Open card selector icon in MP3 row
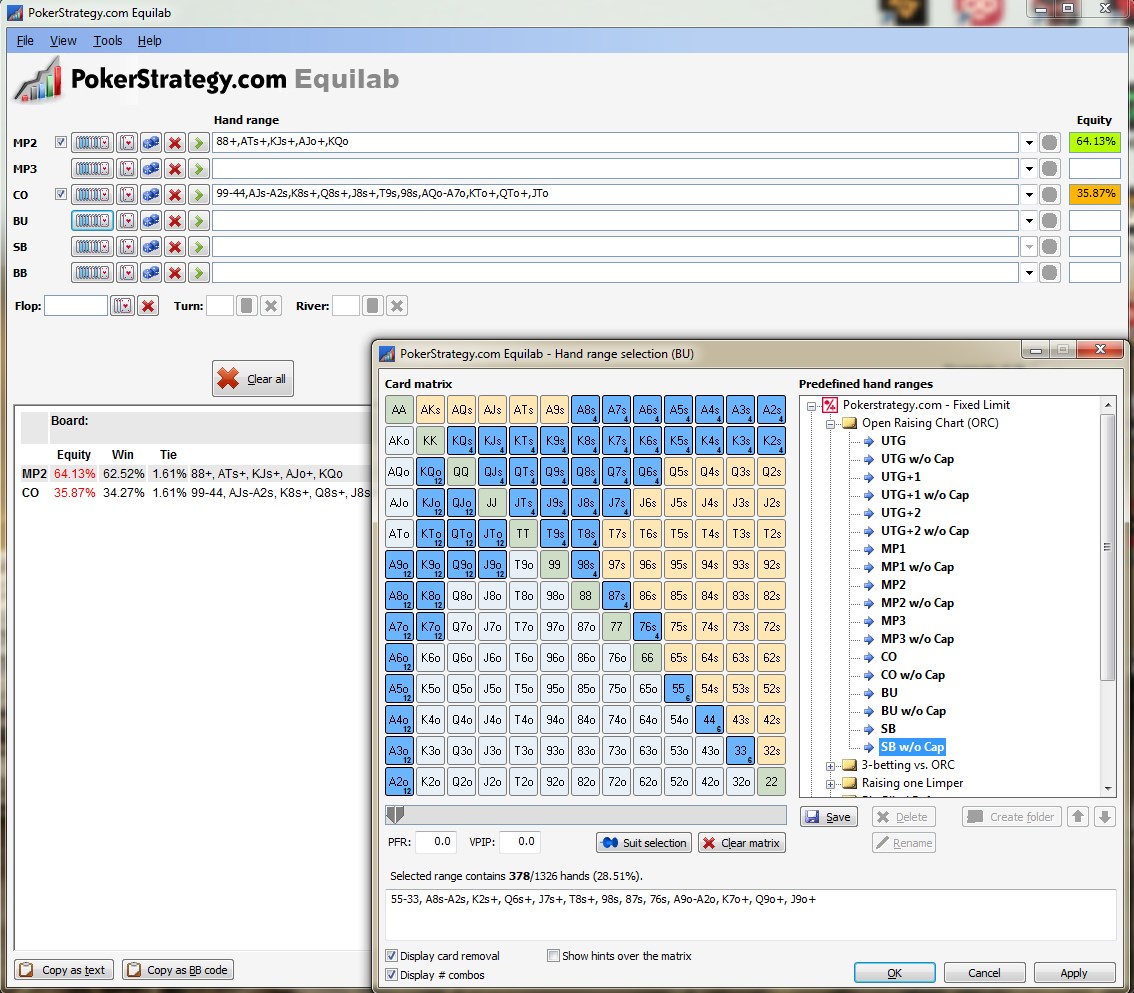The height and width of the screenshot is (993, 1134). [127, 169]
